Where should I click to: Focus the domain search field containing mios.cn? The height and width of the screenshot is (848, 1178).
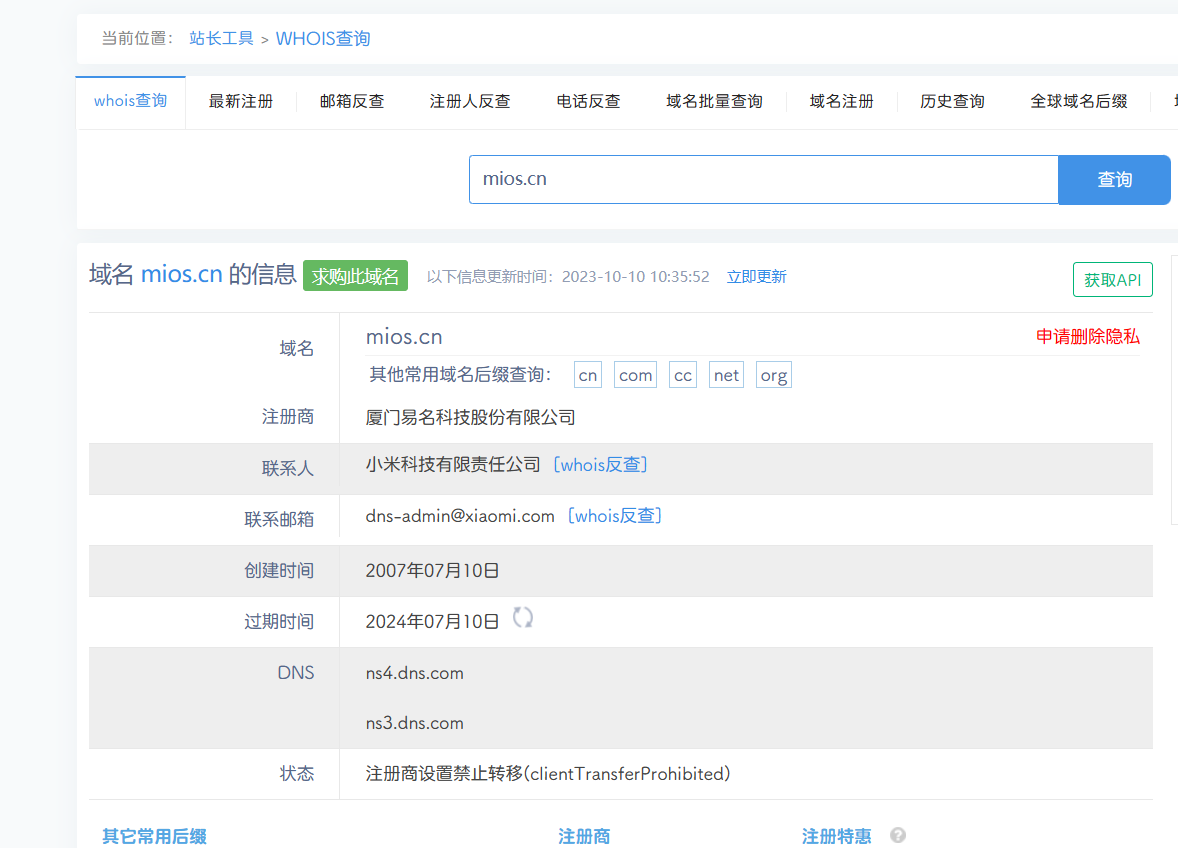(x=763, y=180)
